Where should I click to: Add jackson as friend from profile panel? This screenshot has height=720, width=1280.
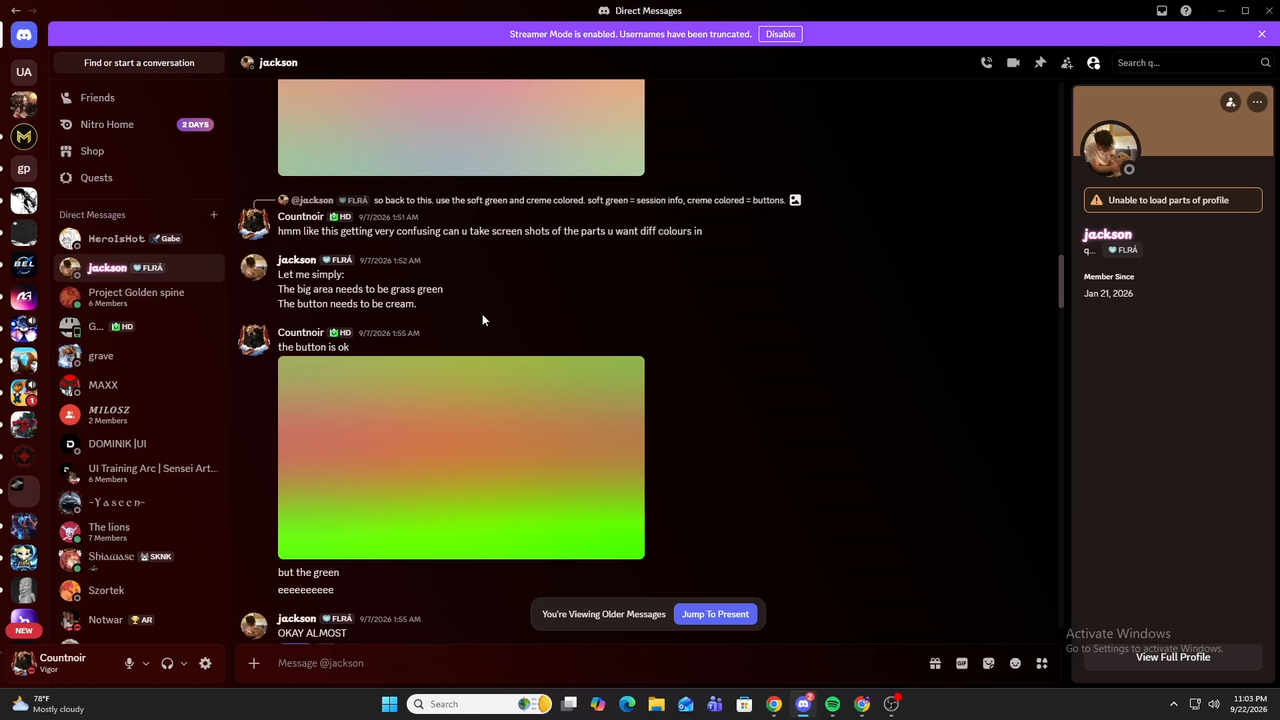1231,102
